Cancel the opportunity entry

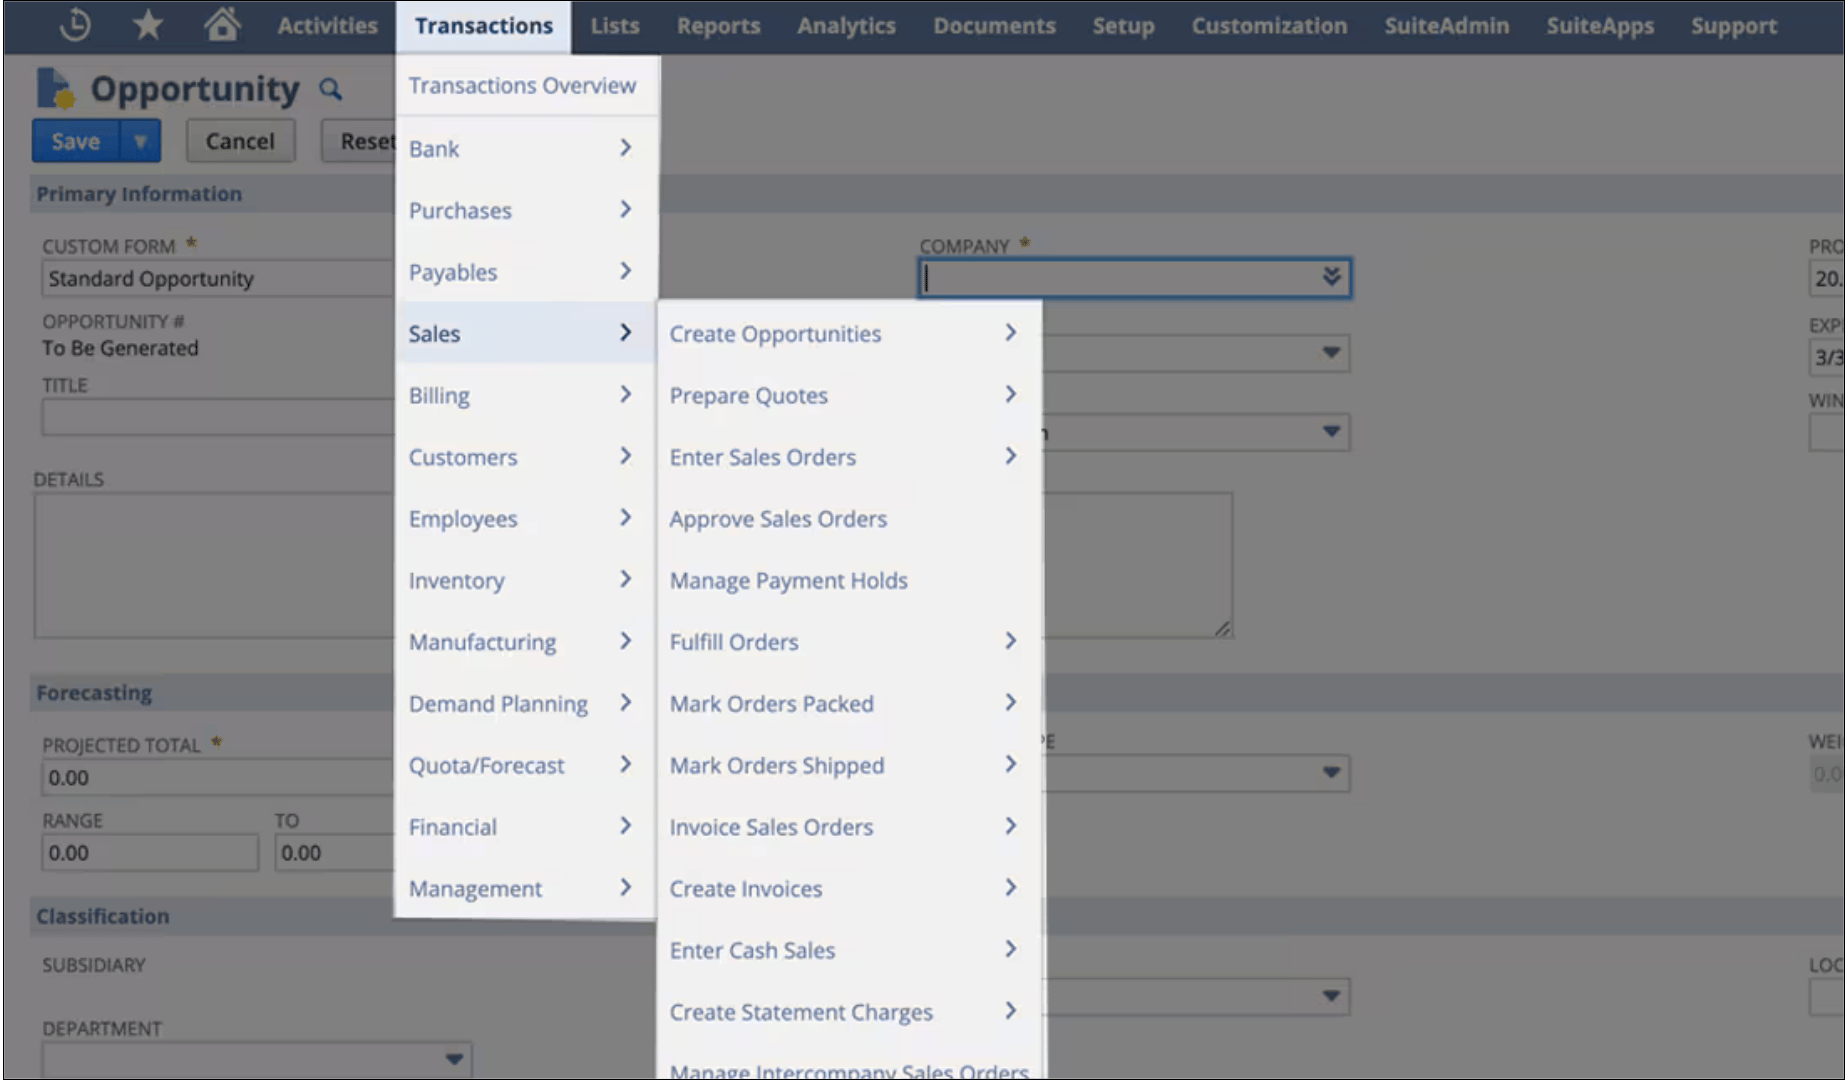(240, 140)
